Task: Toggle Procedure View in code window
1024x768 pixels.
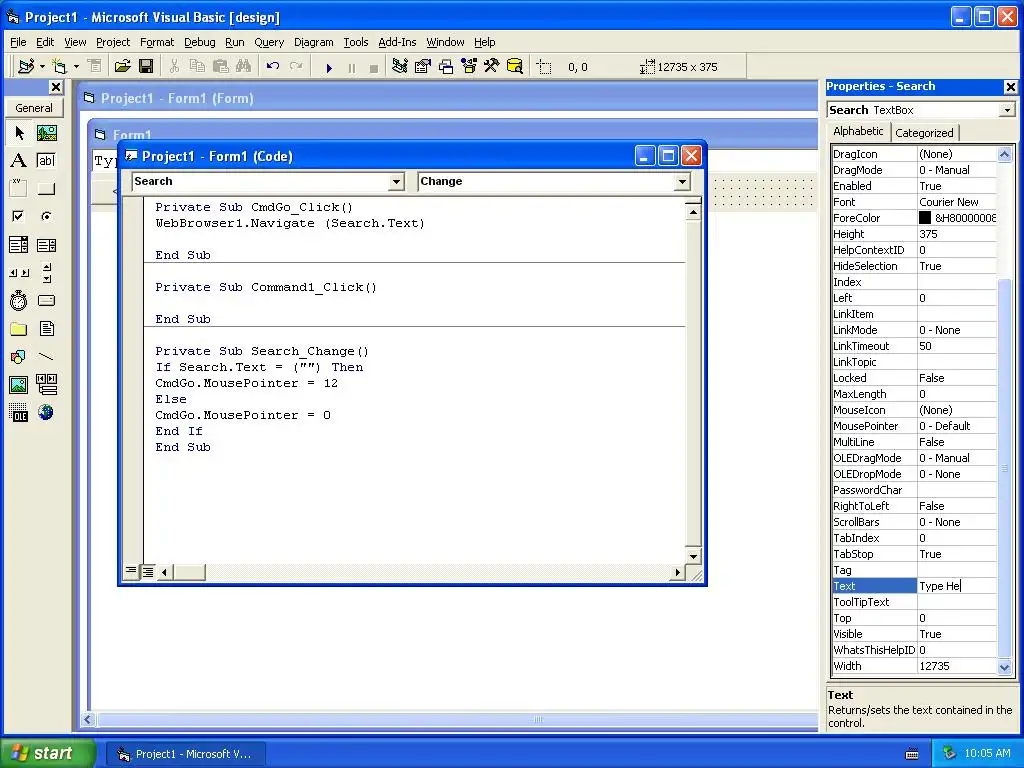Action: click(131, 572)
